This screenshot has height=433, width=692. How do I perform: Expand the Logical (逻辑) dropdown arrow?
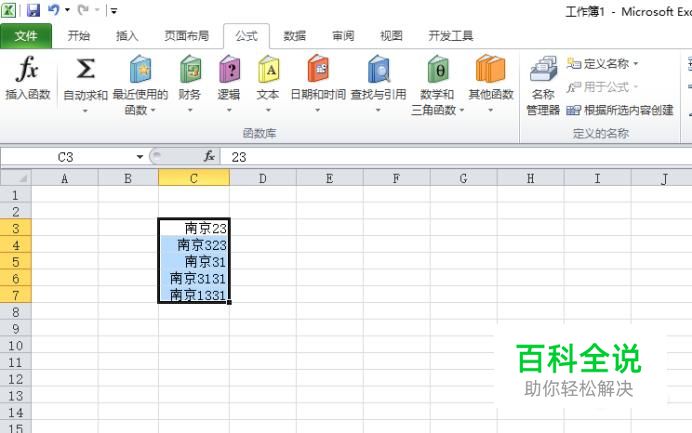229,110
